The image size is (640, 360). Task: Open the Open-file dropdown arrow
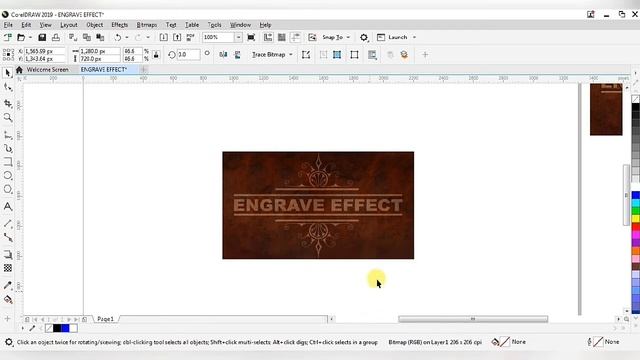pyautogui.click(x=30, y=37)
